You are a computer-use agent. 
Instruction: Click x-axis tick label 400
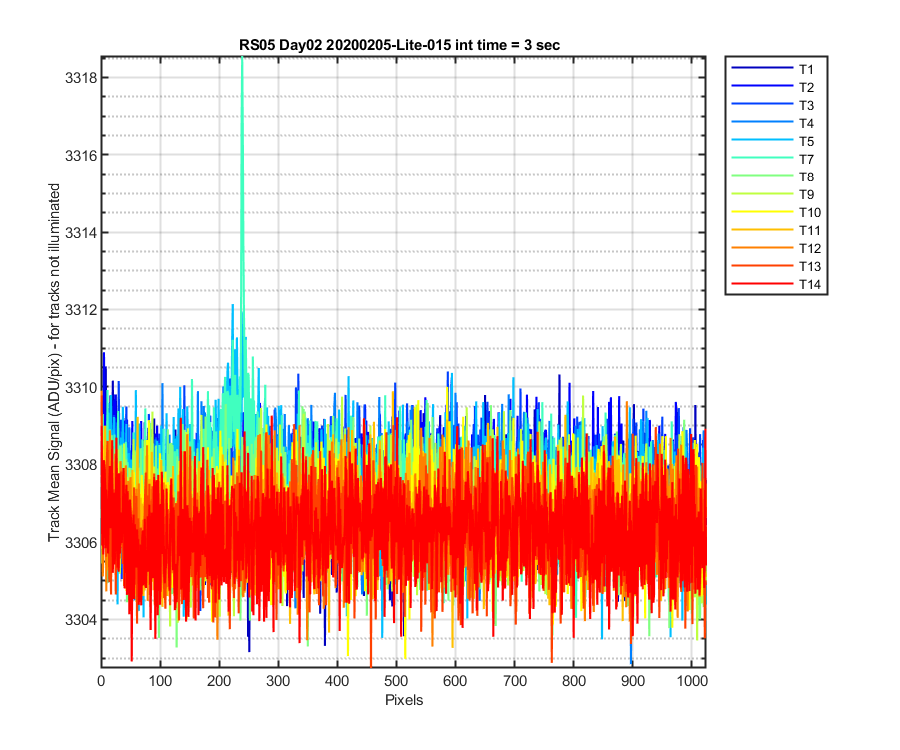pyautogui.click(x=338, y=681)
